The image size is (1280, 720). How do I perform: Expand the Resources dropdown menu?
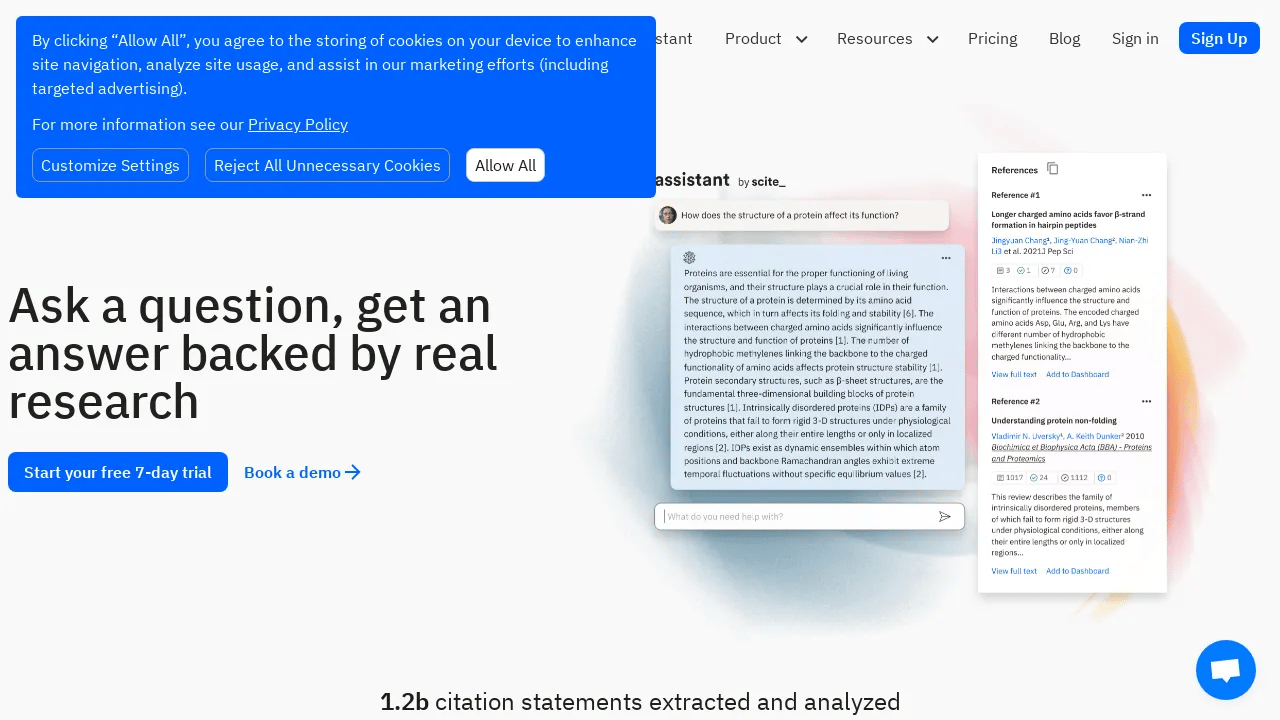[887, 39]
